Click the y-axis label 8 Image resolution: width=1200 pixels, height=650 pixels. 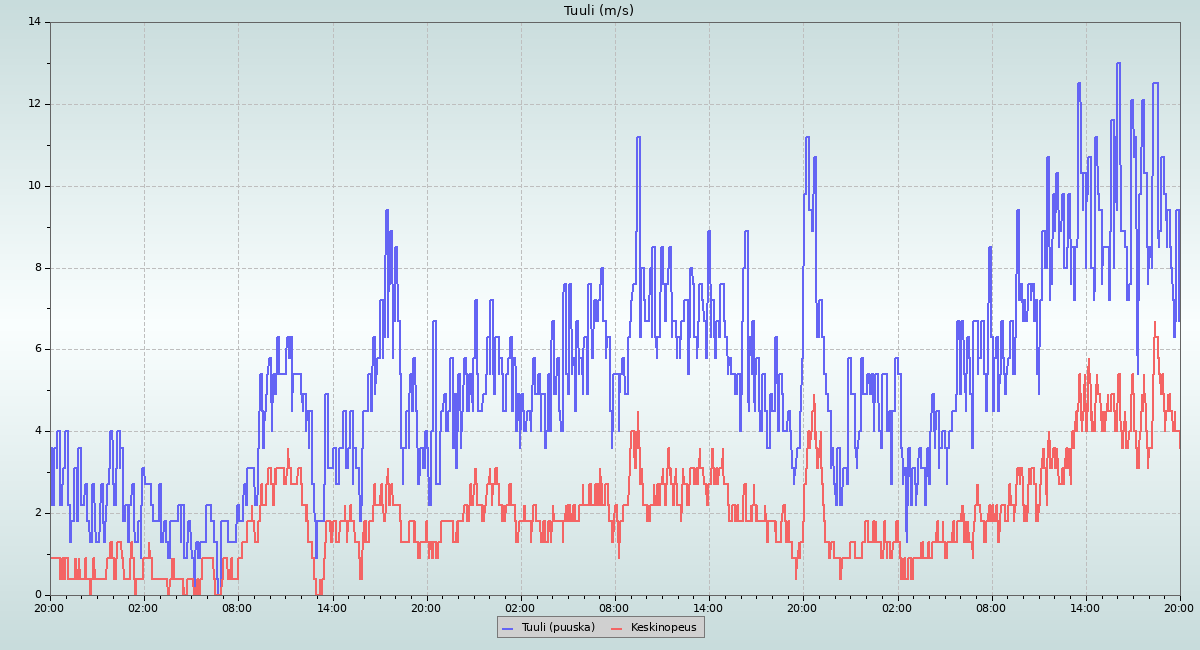click(x=37, y=268)
